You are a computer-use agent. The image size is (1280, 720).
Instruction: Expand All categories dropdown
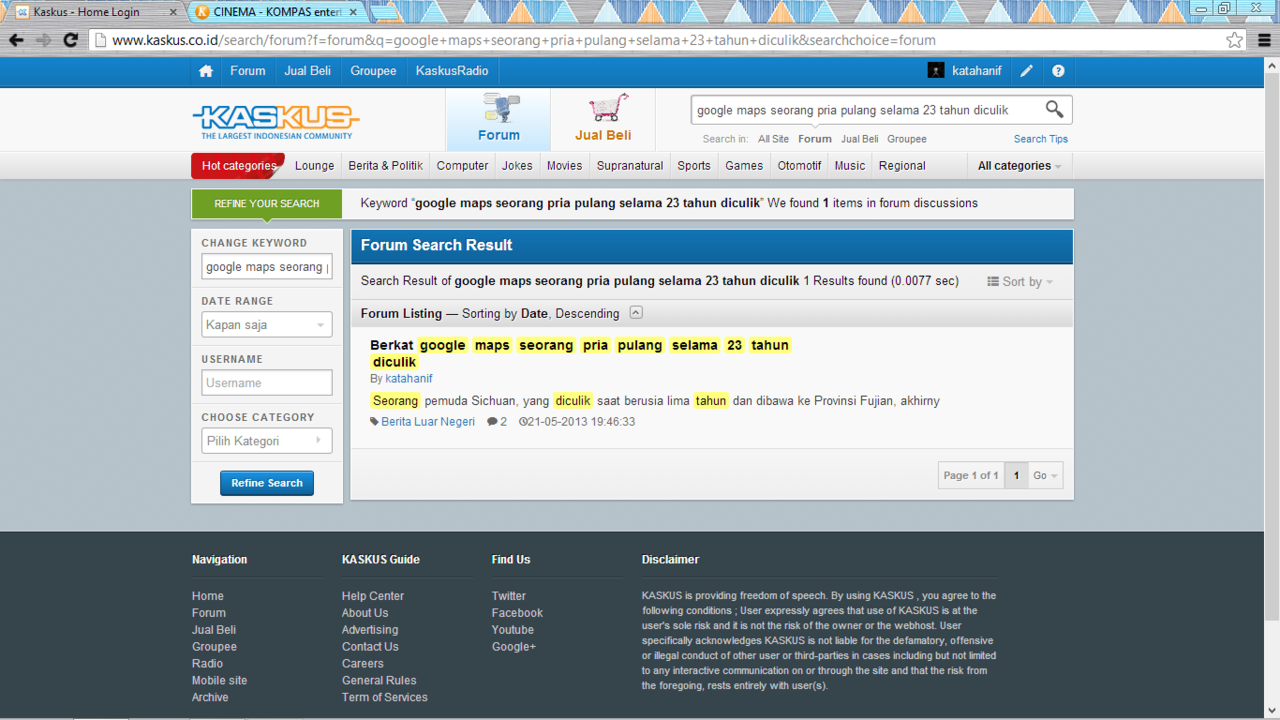pos(1019,166)
